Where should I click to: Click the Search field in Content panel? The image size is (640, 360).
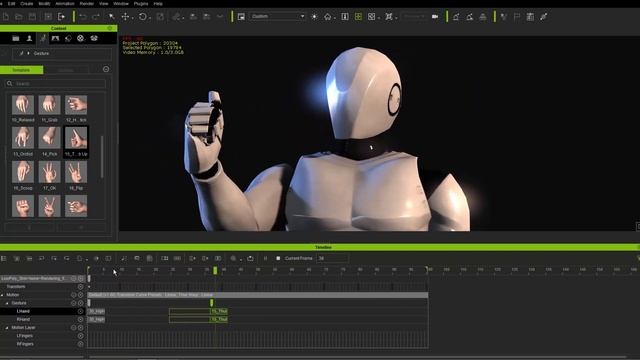[x=56, y=84]
